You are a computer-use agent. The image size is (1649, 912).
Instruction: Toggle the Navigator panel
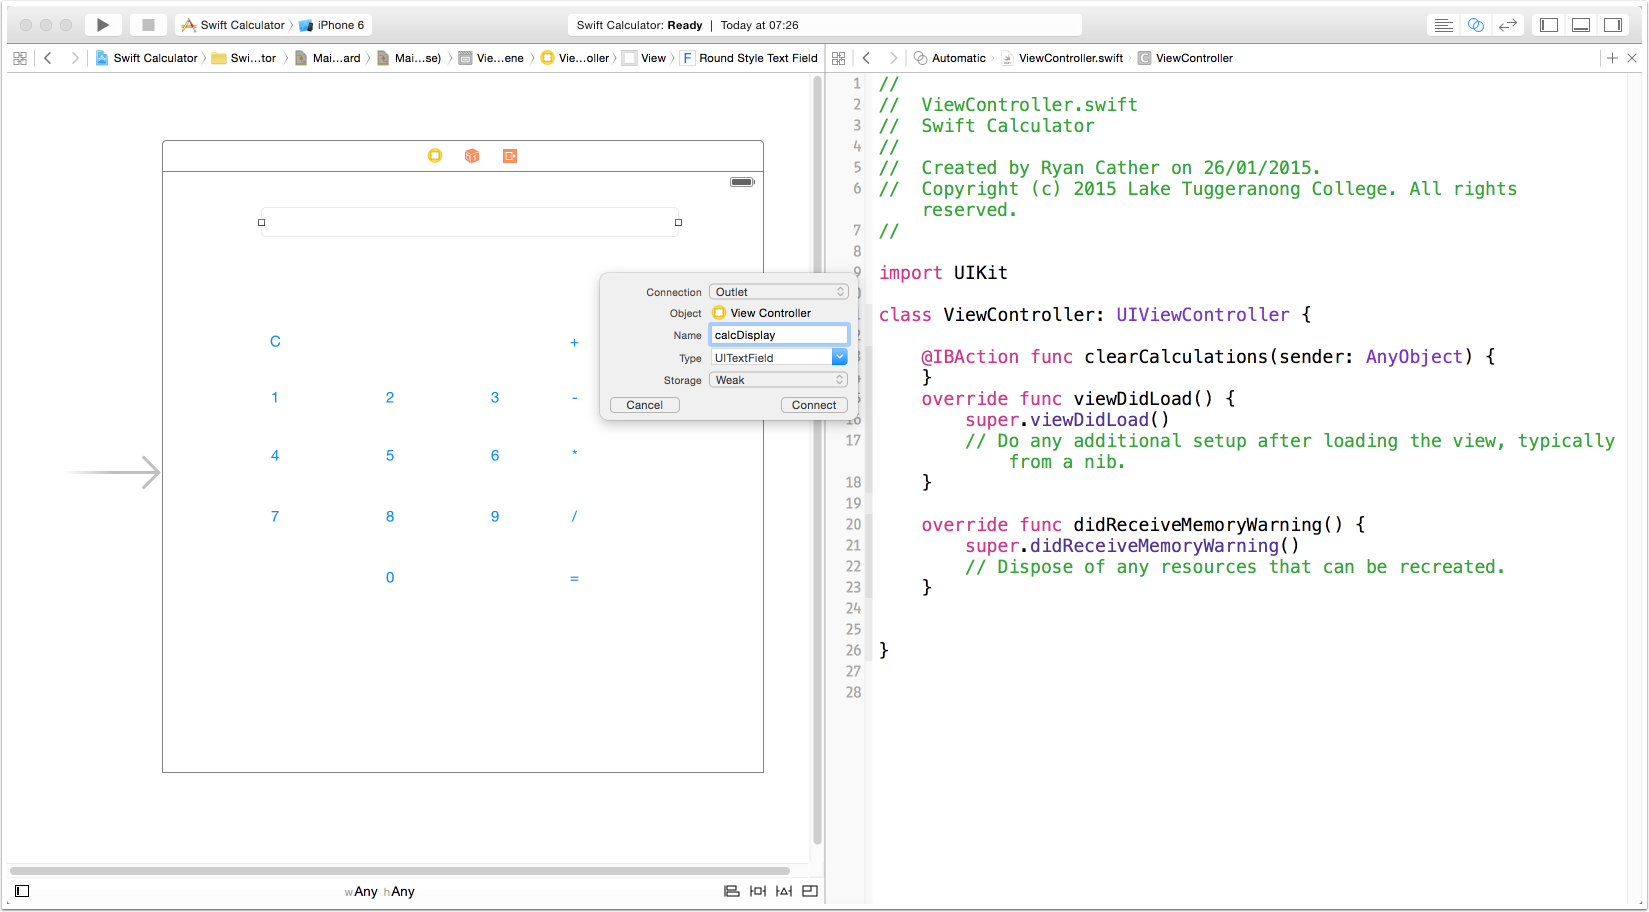[1549, 25]
